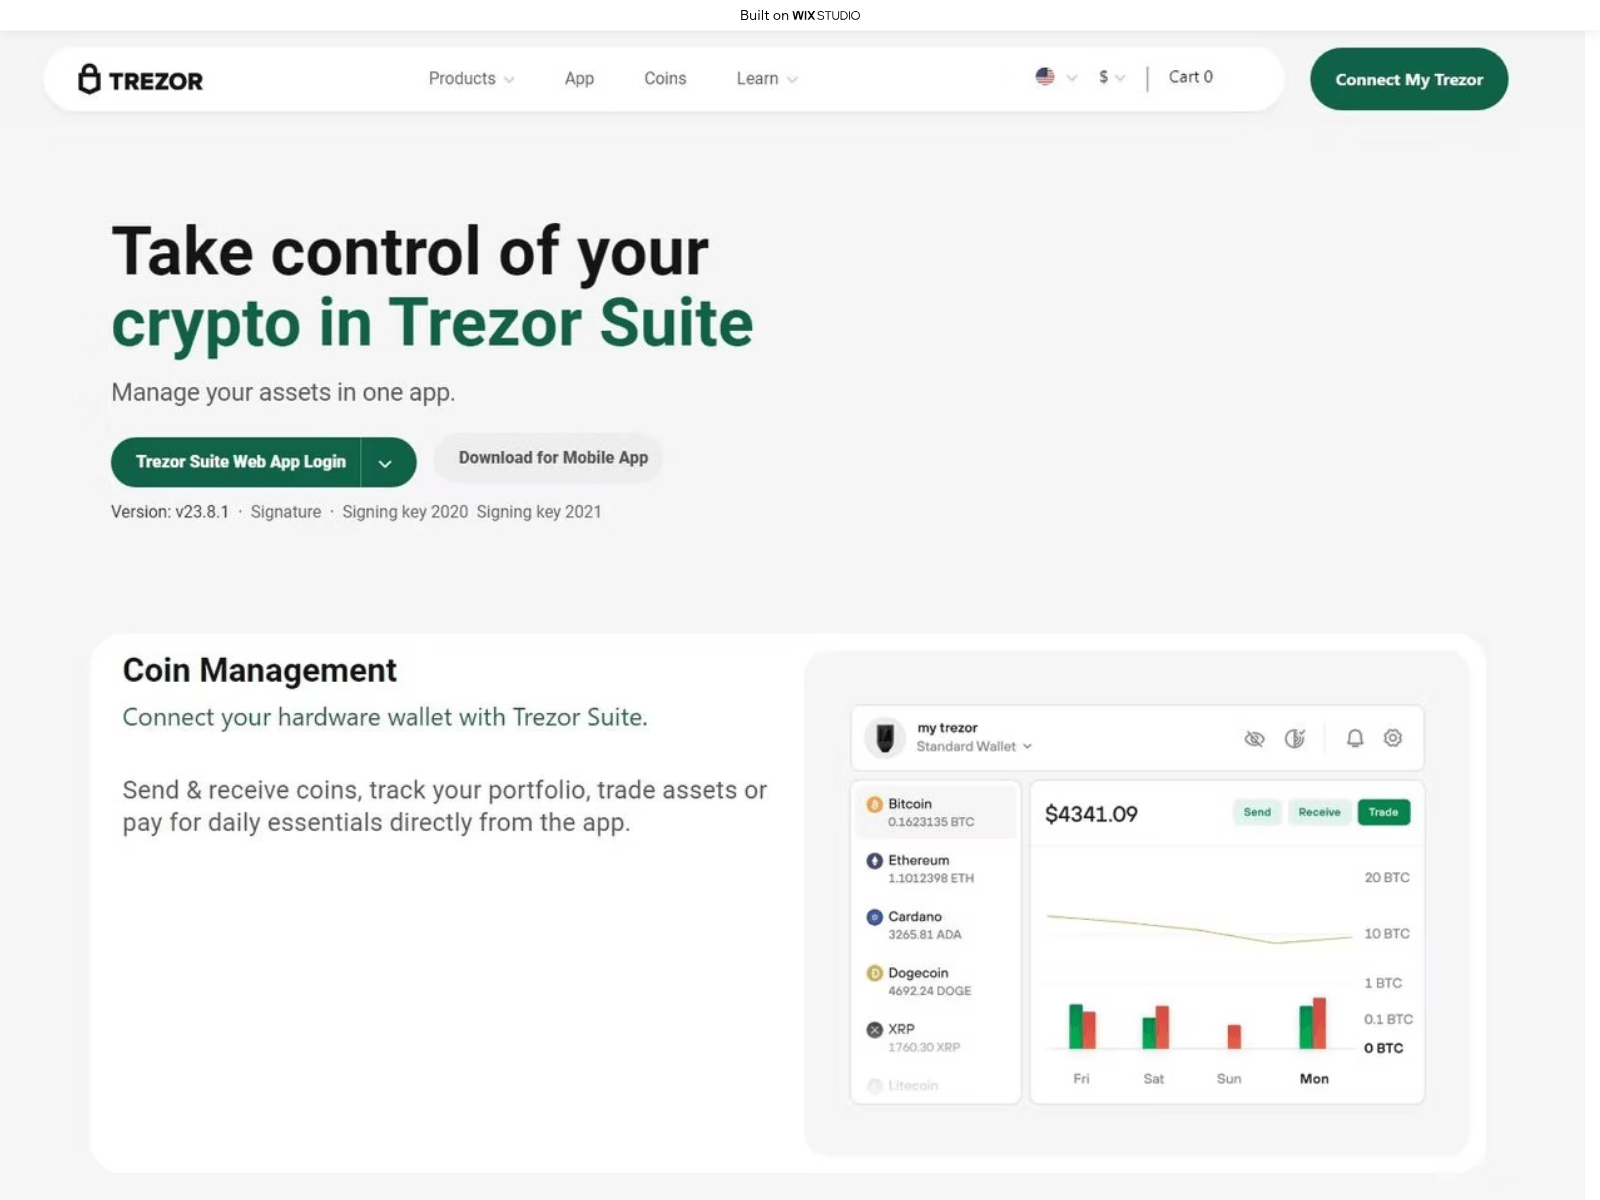Image resolution: width=1600 pixels, height=1200 pixels.
Task: Click the Cardano coin icon
Action: [874, 917]
